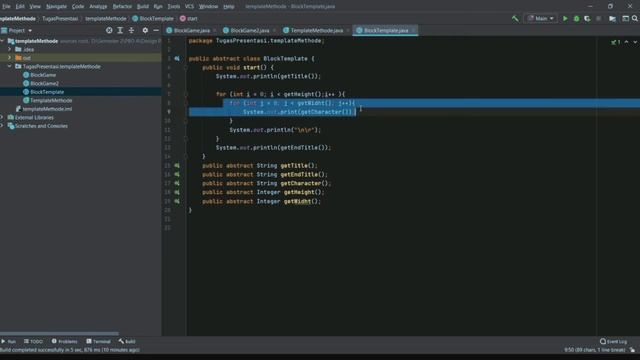The width and height of the screenshot is (640, 360).
Task: Click the Build project hammer icon
Action: tap(515, 18)
